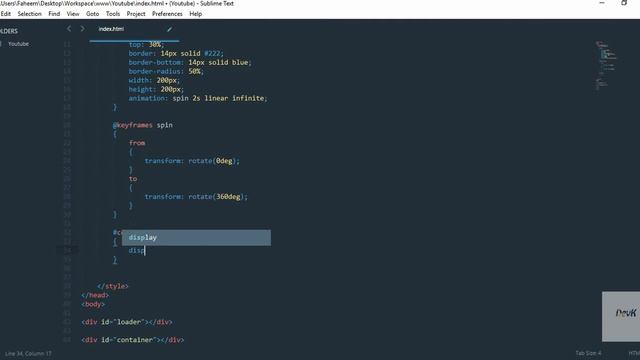Click the forward tab navigation arrow

pyautogui.click(x=82, y=29)
